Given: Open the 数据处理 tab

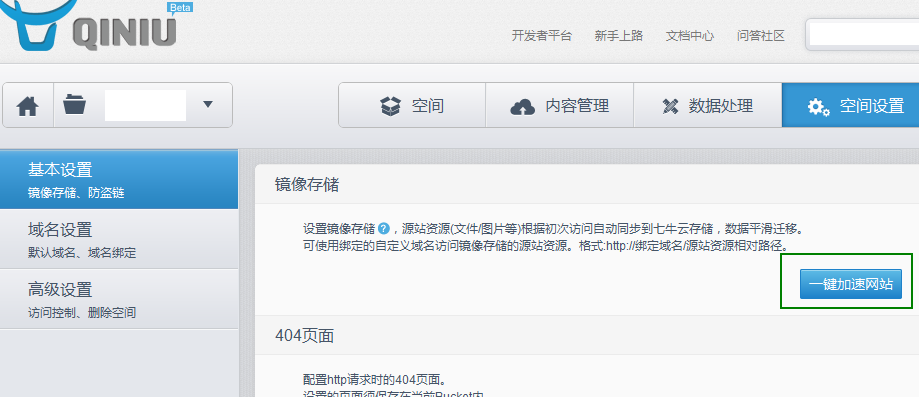Looking at the screenshot, I should pos(708,106).
